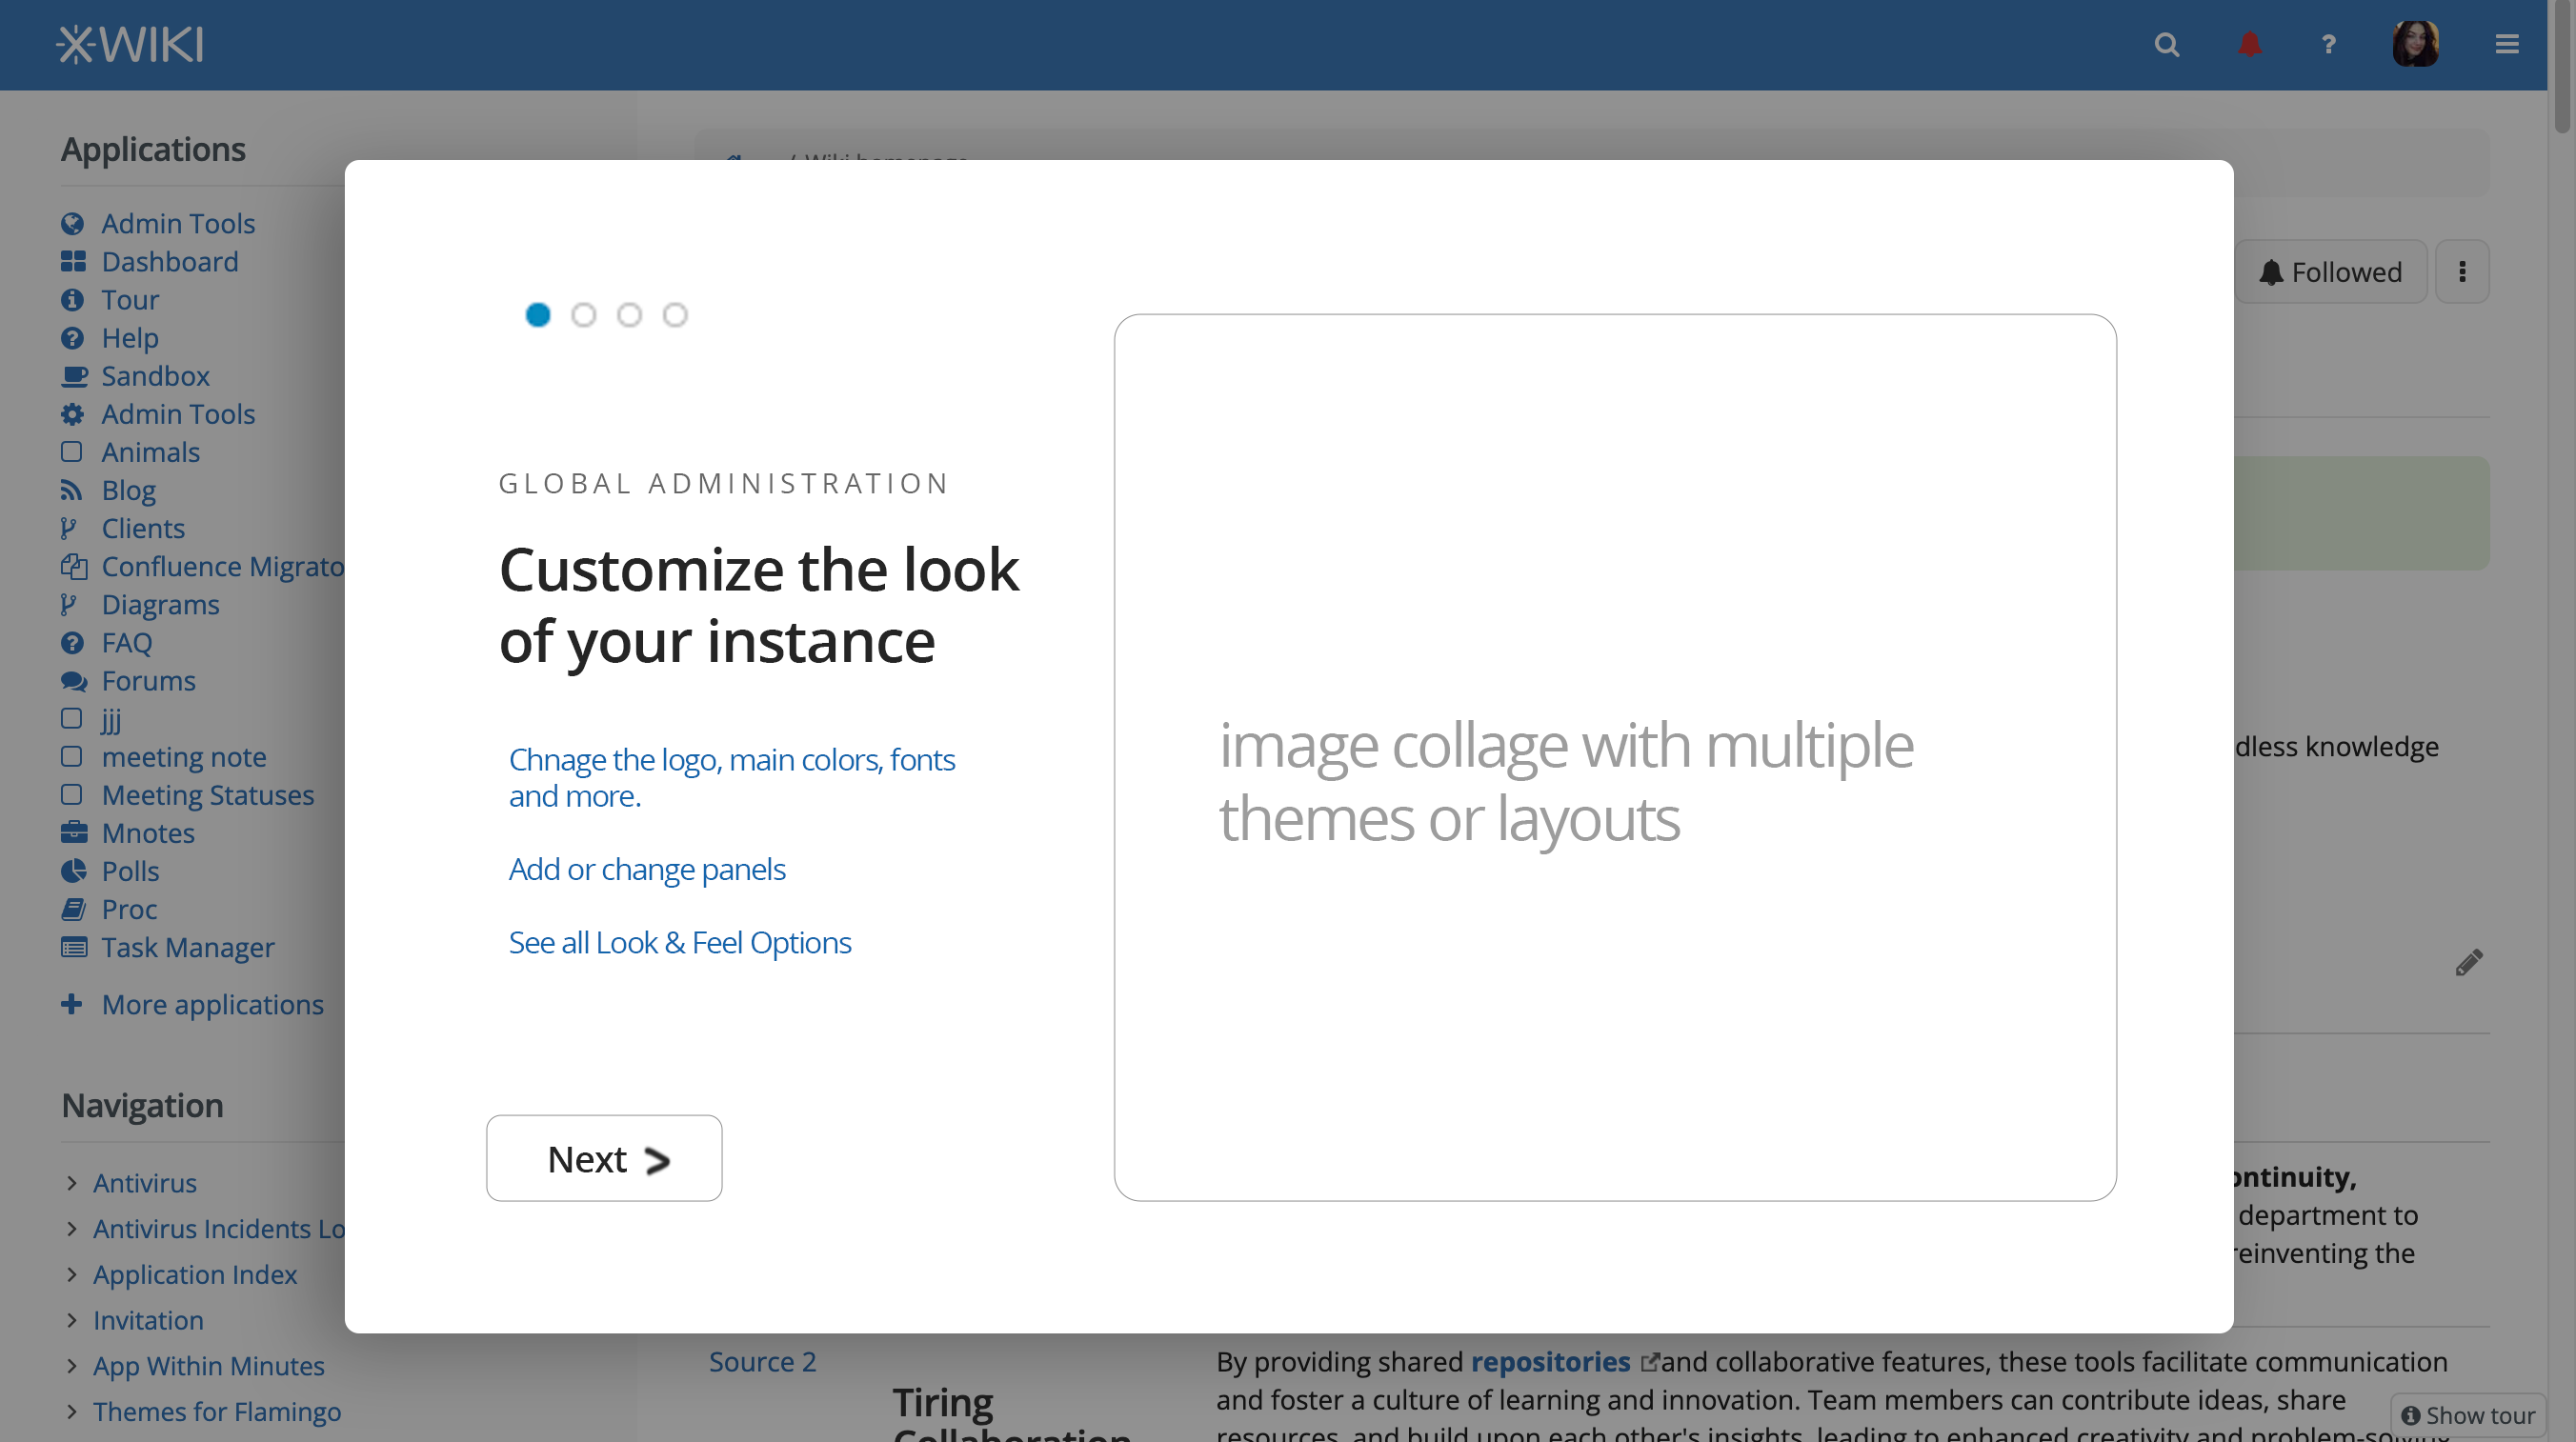Image resolution: width=2576 pixels, height=1442 pixels.
Task: Click the XWiki logo
Action: click(130, 45)
